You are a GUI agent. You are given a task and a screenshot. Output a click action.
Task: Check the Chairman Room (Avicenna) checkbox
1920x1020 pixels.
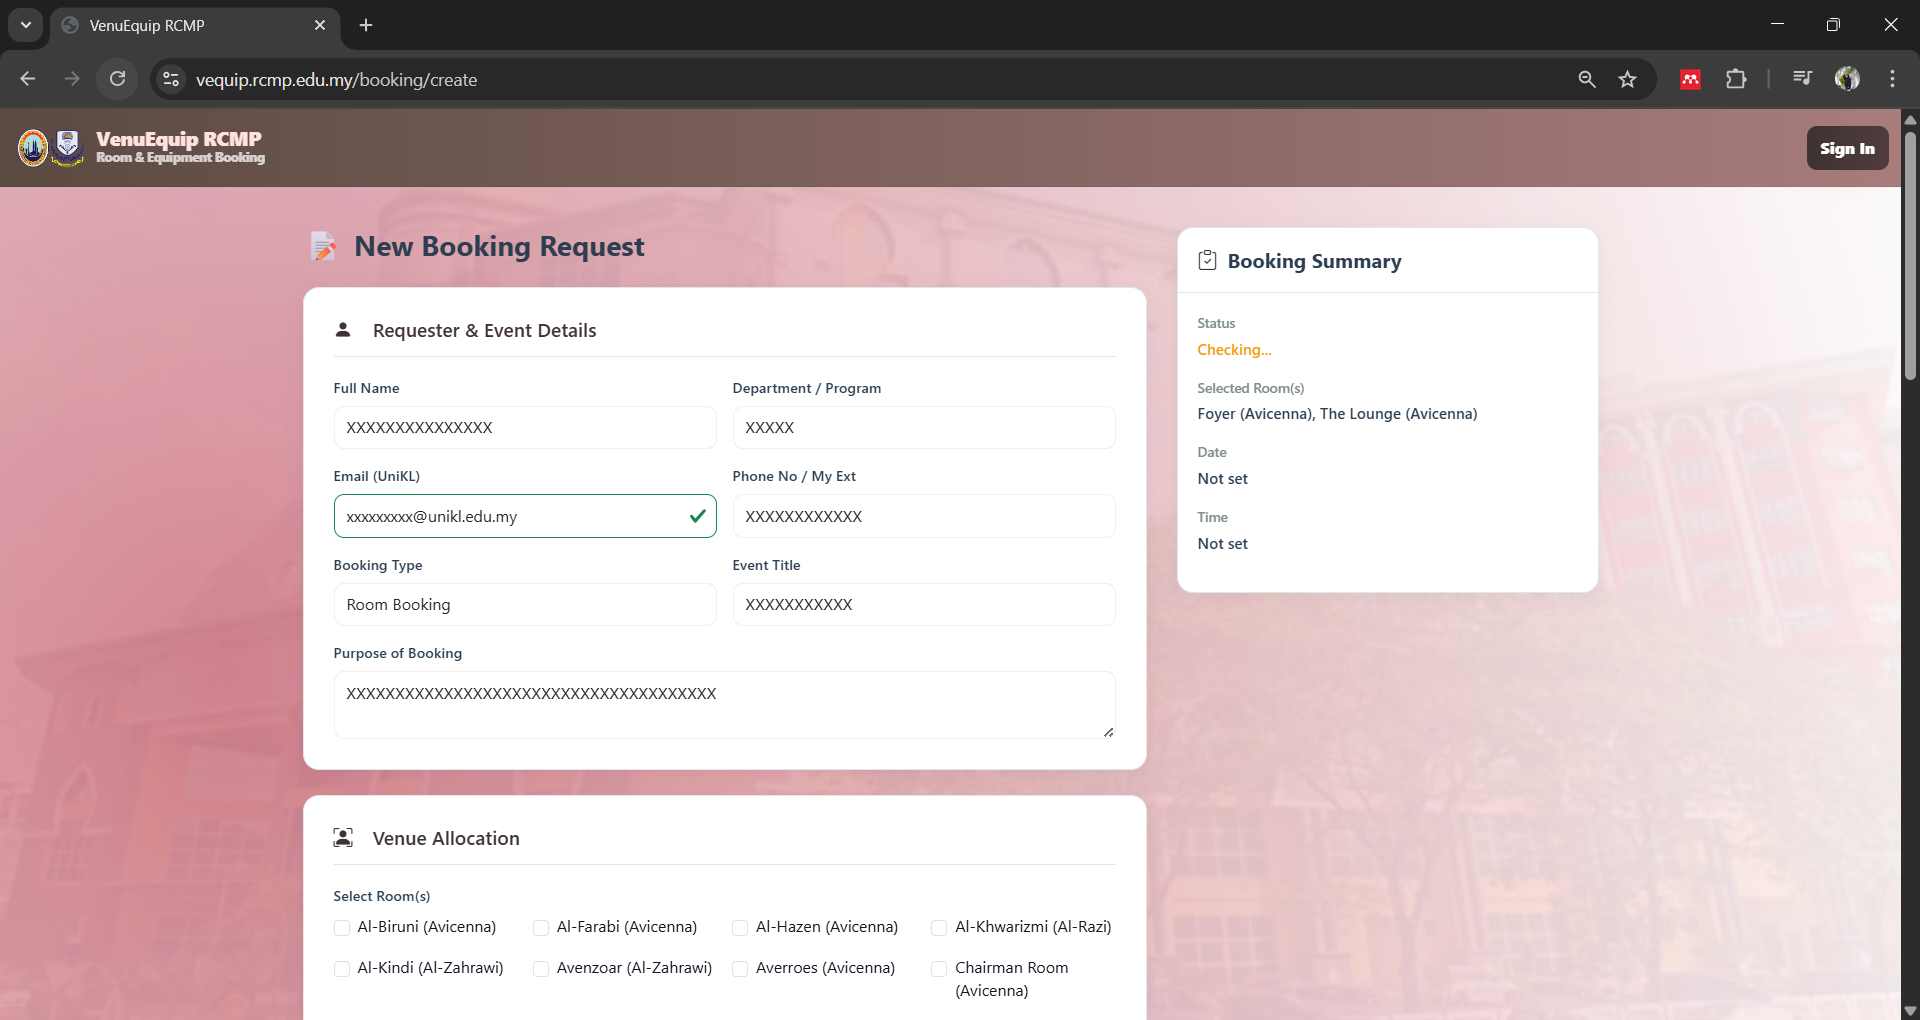click(x=939, y=969)
